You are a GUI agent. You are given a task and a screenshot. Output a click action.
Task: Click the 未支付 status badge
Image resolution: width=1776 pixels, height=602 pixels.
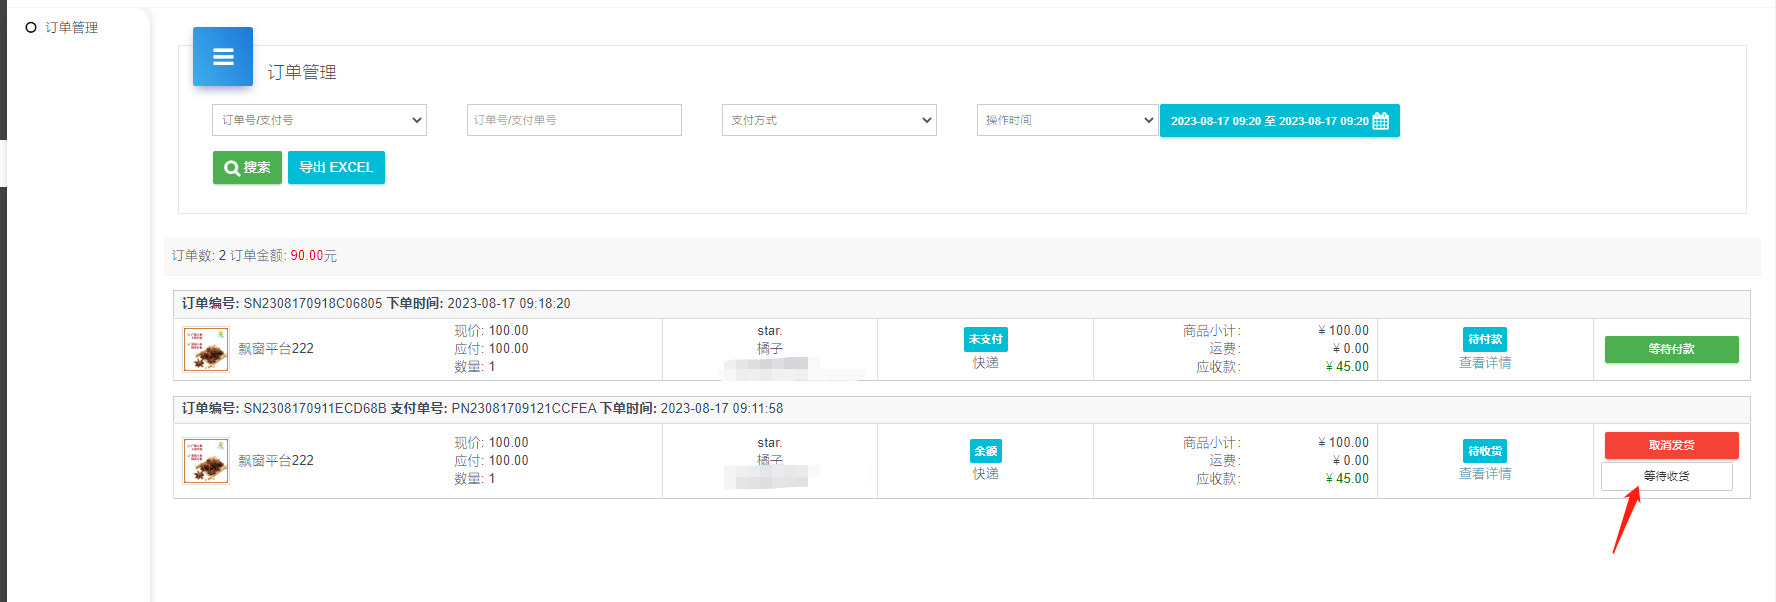(985, 339)
